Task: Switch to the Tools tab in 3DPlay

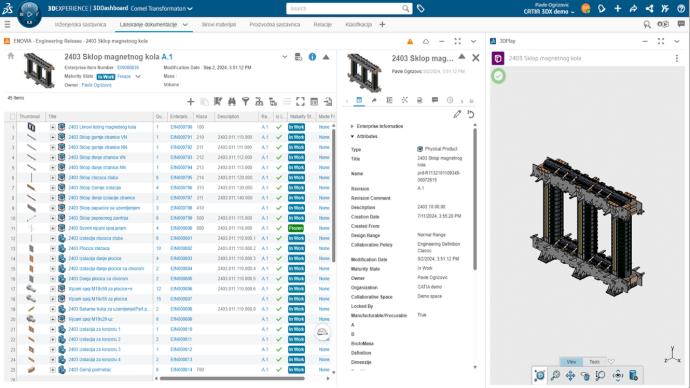Action: [595, 362]
